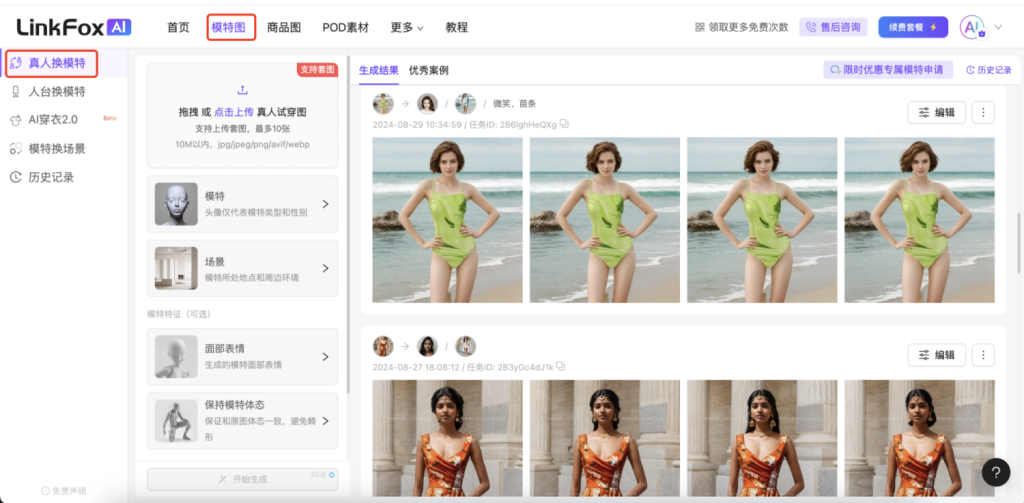Click the settings panel scrollbar
1024x503 pixels.
(348, 227)
